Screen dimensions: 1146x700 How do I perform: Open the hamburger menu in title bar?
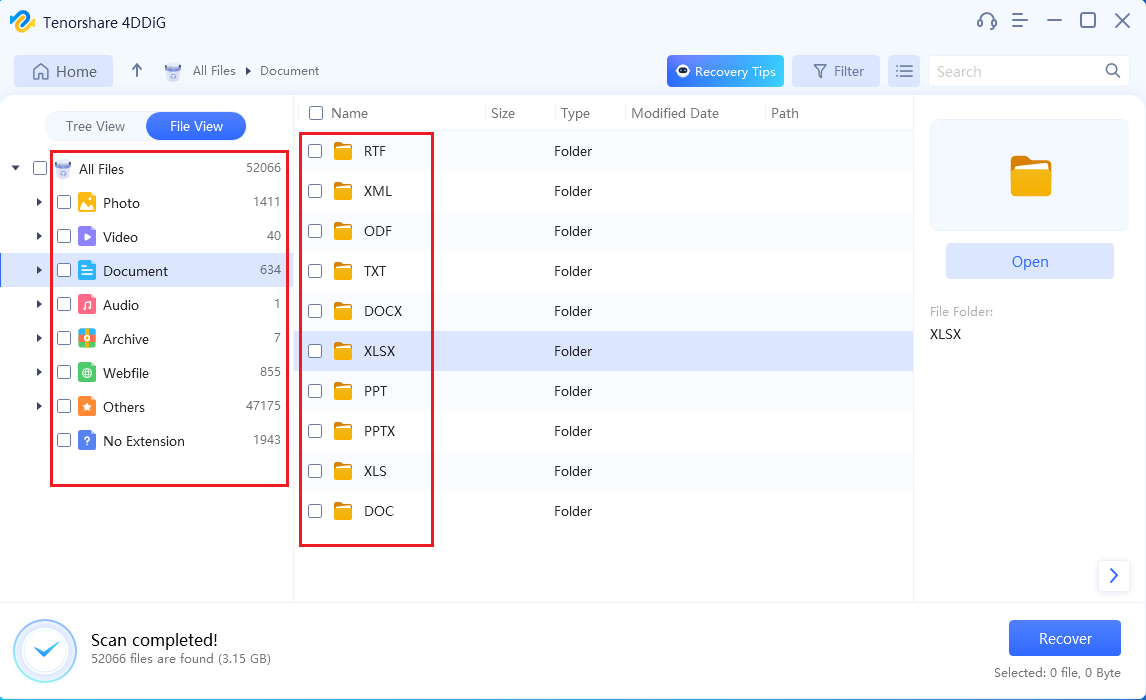tap(1020, 21)
